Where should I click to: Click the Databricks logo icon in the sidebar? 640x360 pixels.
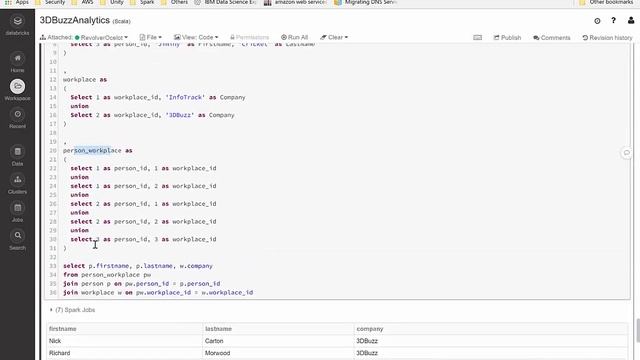[17, 21]
